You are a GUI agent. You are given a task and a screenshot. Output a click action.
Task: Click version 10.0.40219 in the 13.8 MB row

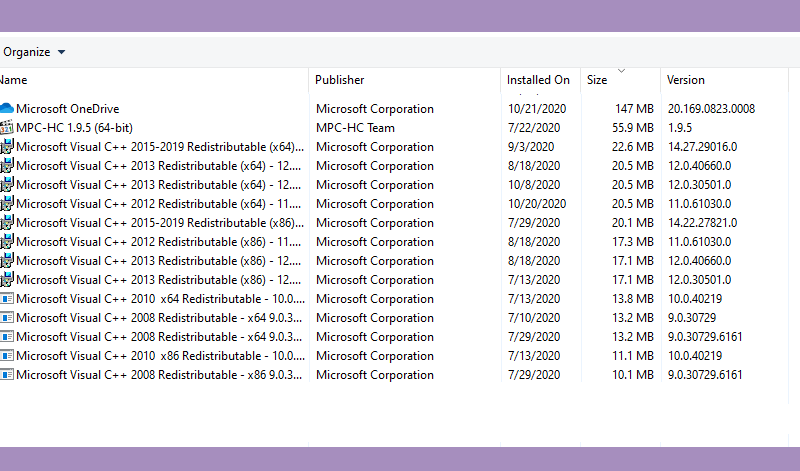pos(695,299)
